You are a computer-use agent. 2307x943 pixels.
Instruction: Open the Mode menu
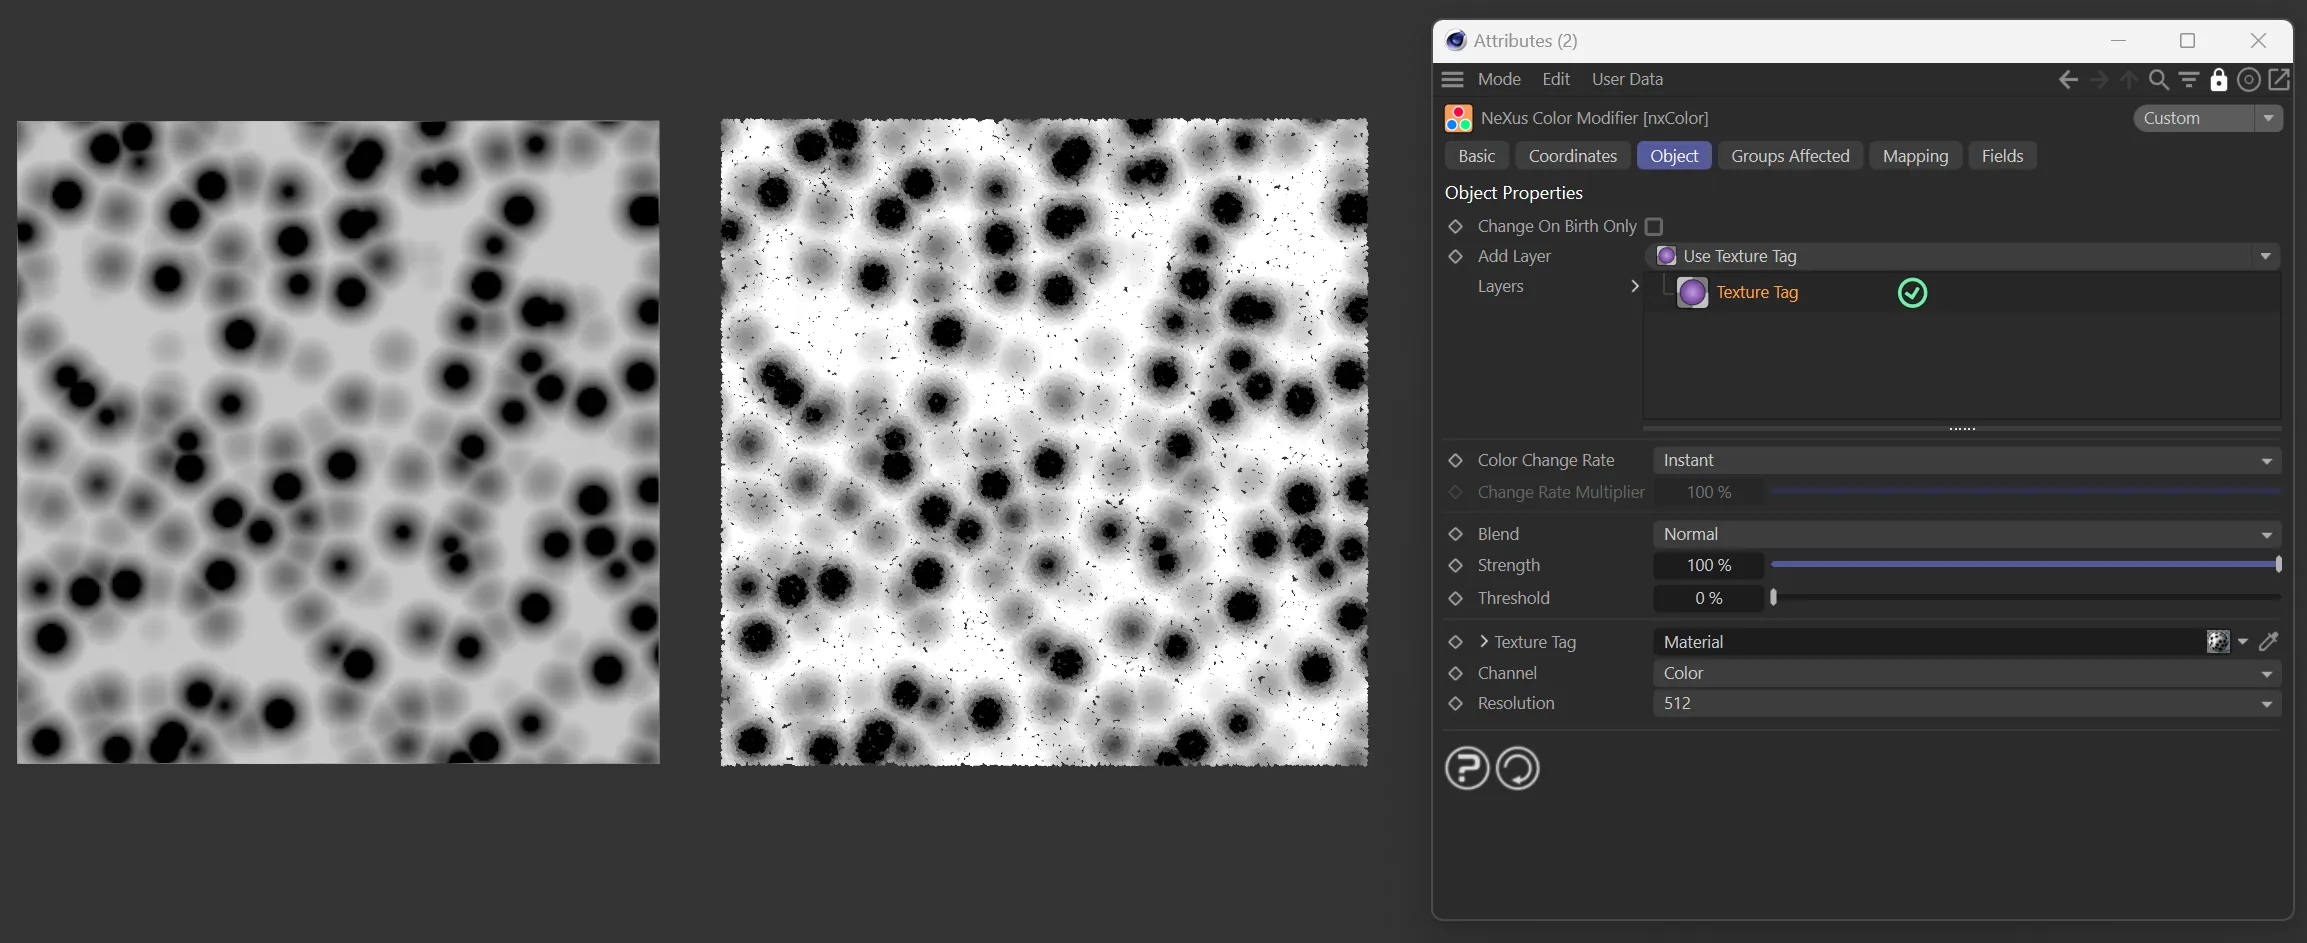[x=1498, y=80]
